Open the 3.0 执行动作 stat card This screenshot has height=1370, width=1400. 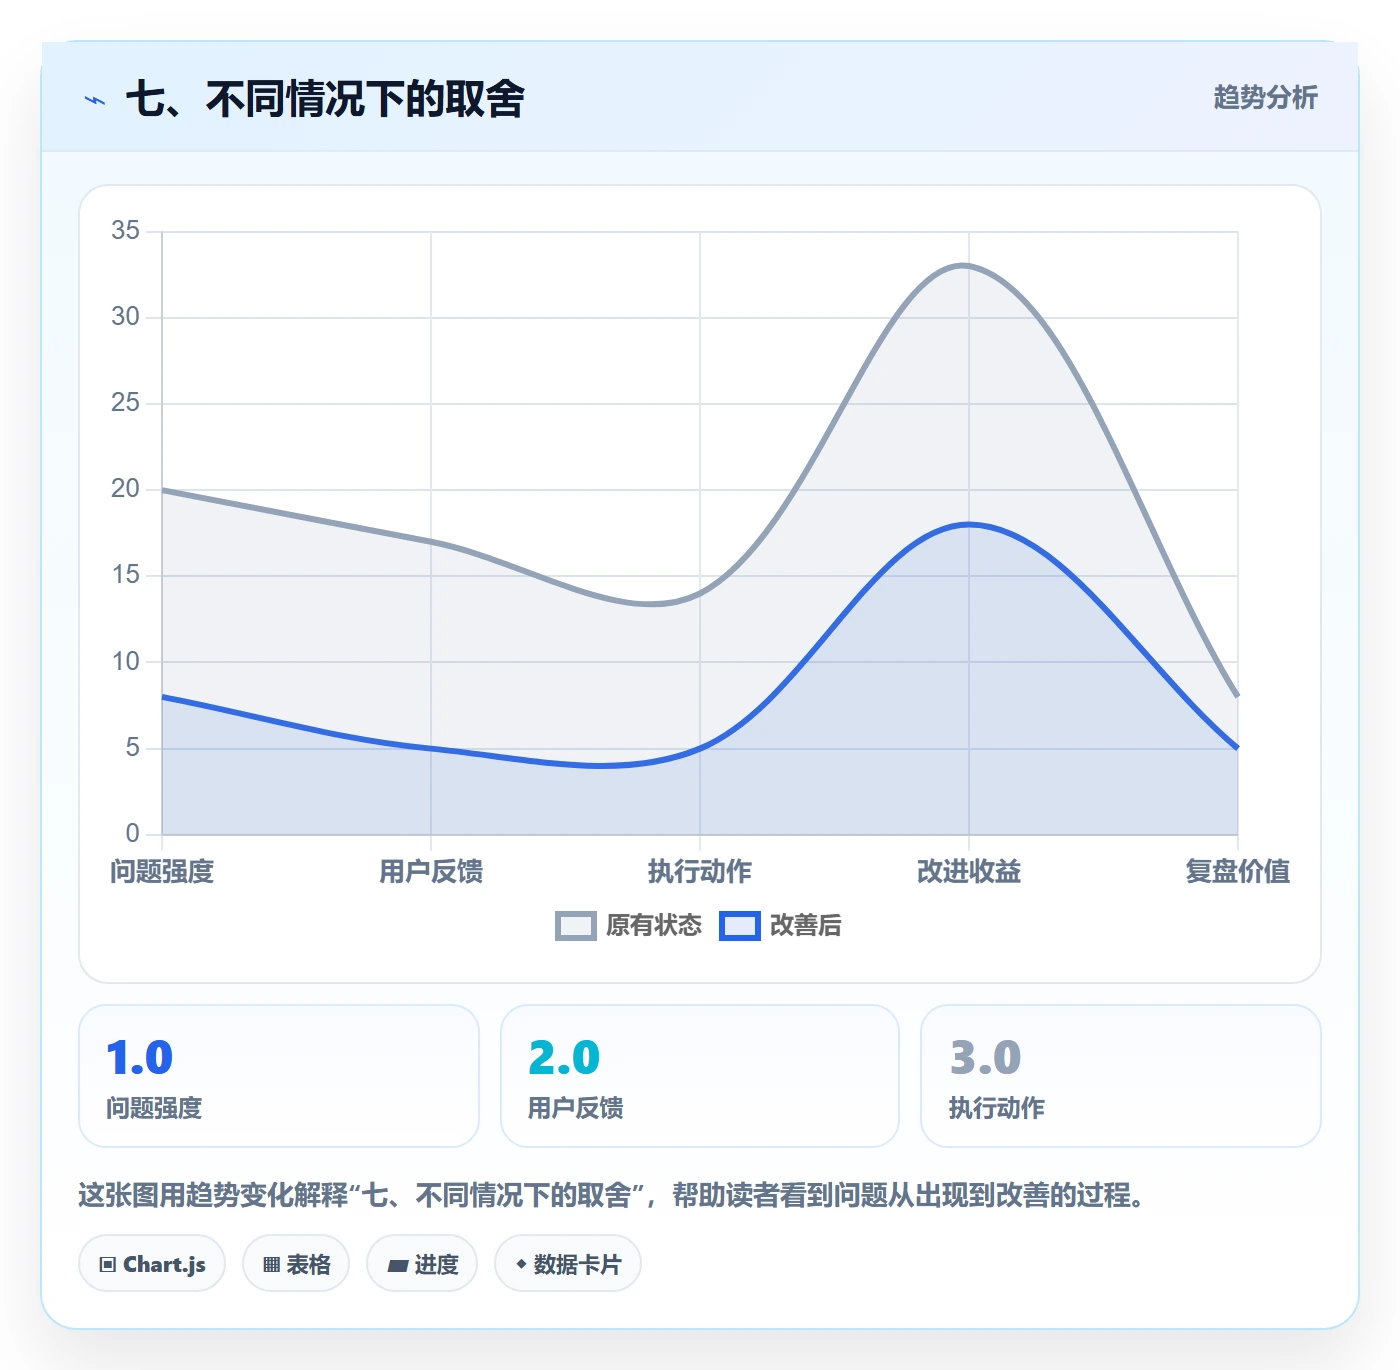[x=1121, y=1076]
